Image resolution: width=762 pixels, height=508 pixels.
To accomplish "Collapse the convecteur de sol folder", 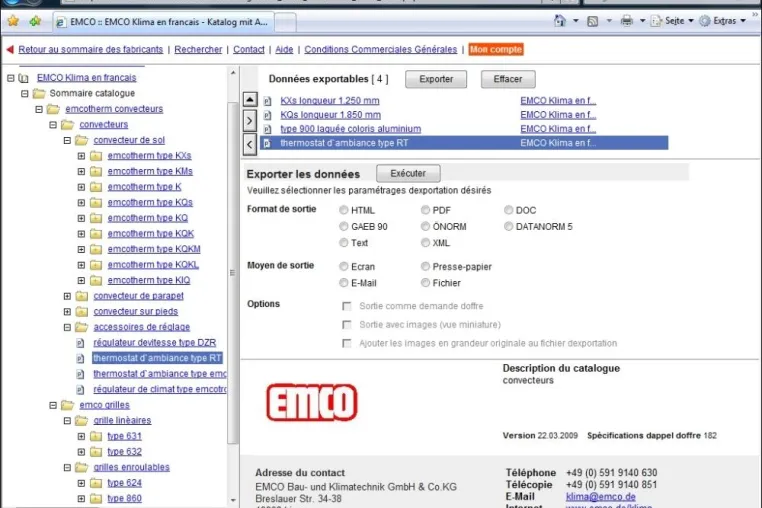I will click(x=67, y=140).
